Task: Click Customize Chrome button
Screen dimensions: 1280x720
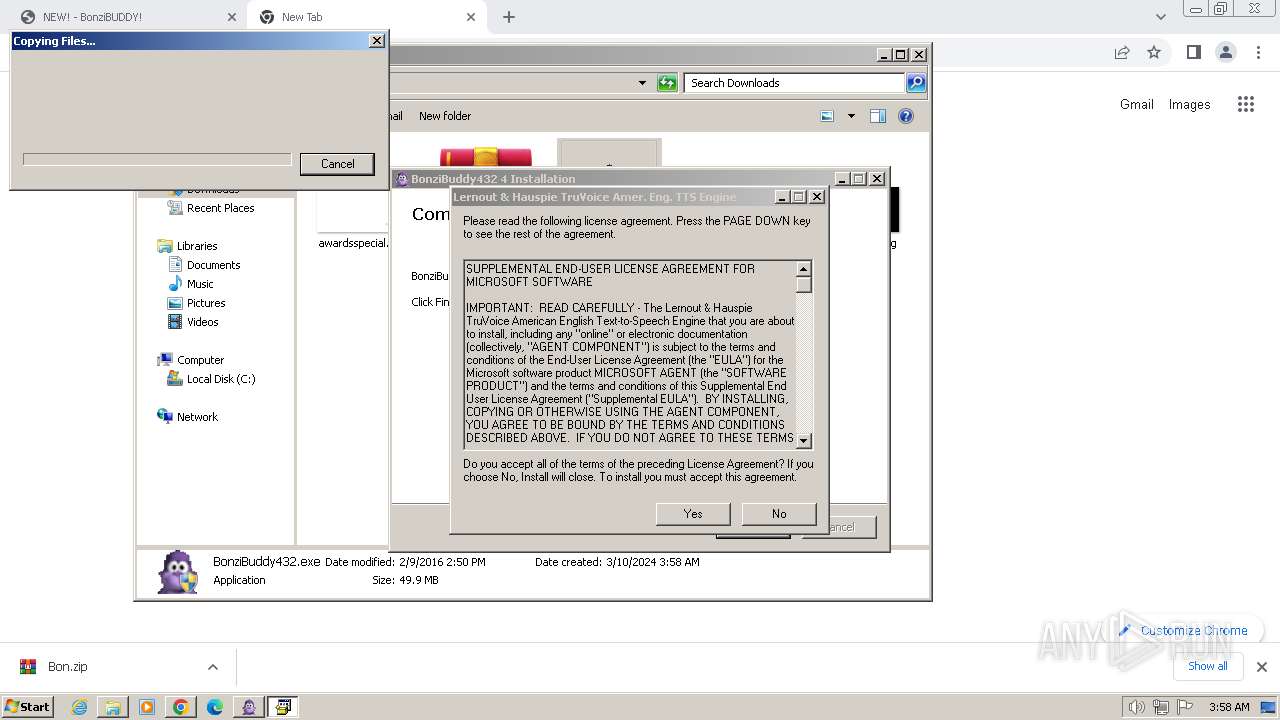Action: pos(1183,630)
